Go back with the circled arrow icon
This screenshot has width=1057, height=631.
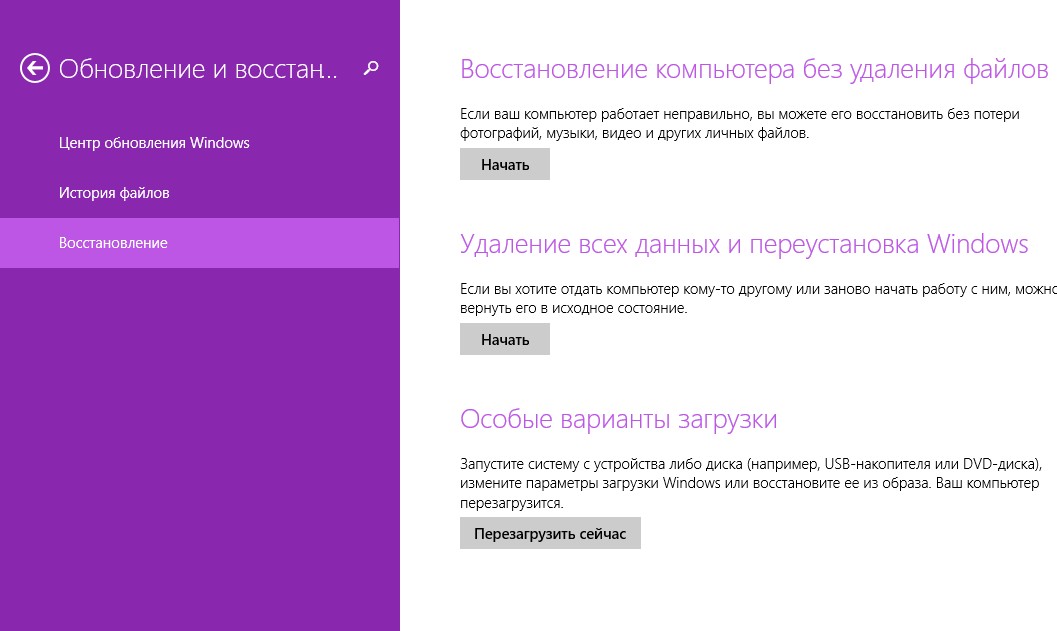coord(34,68)
